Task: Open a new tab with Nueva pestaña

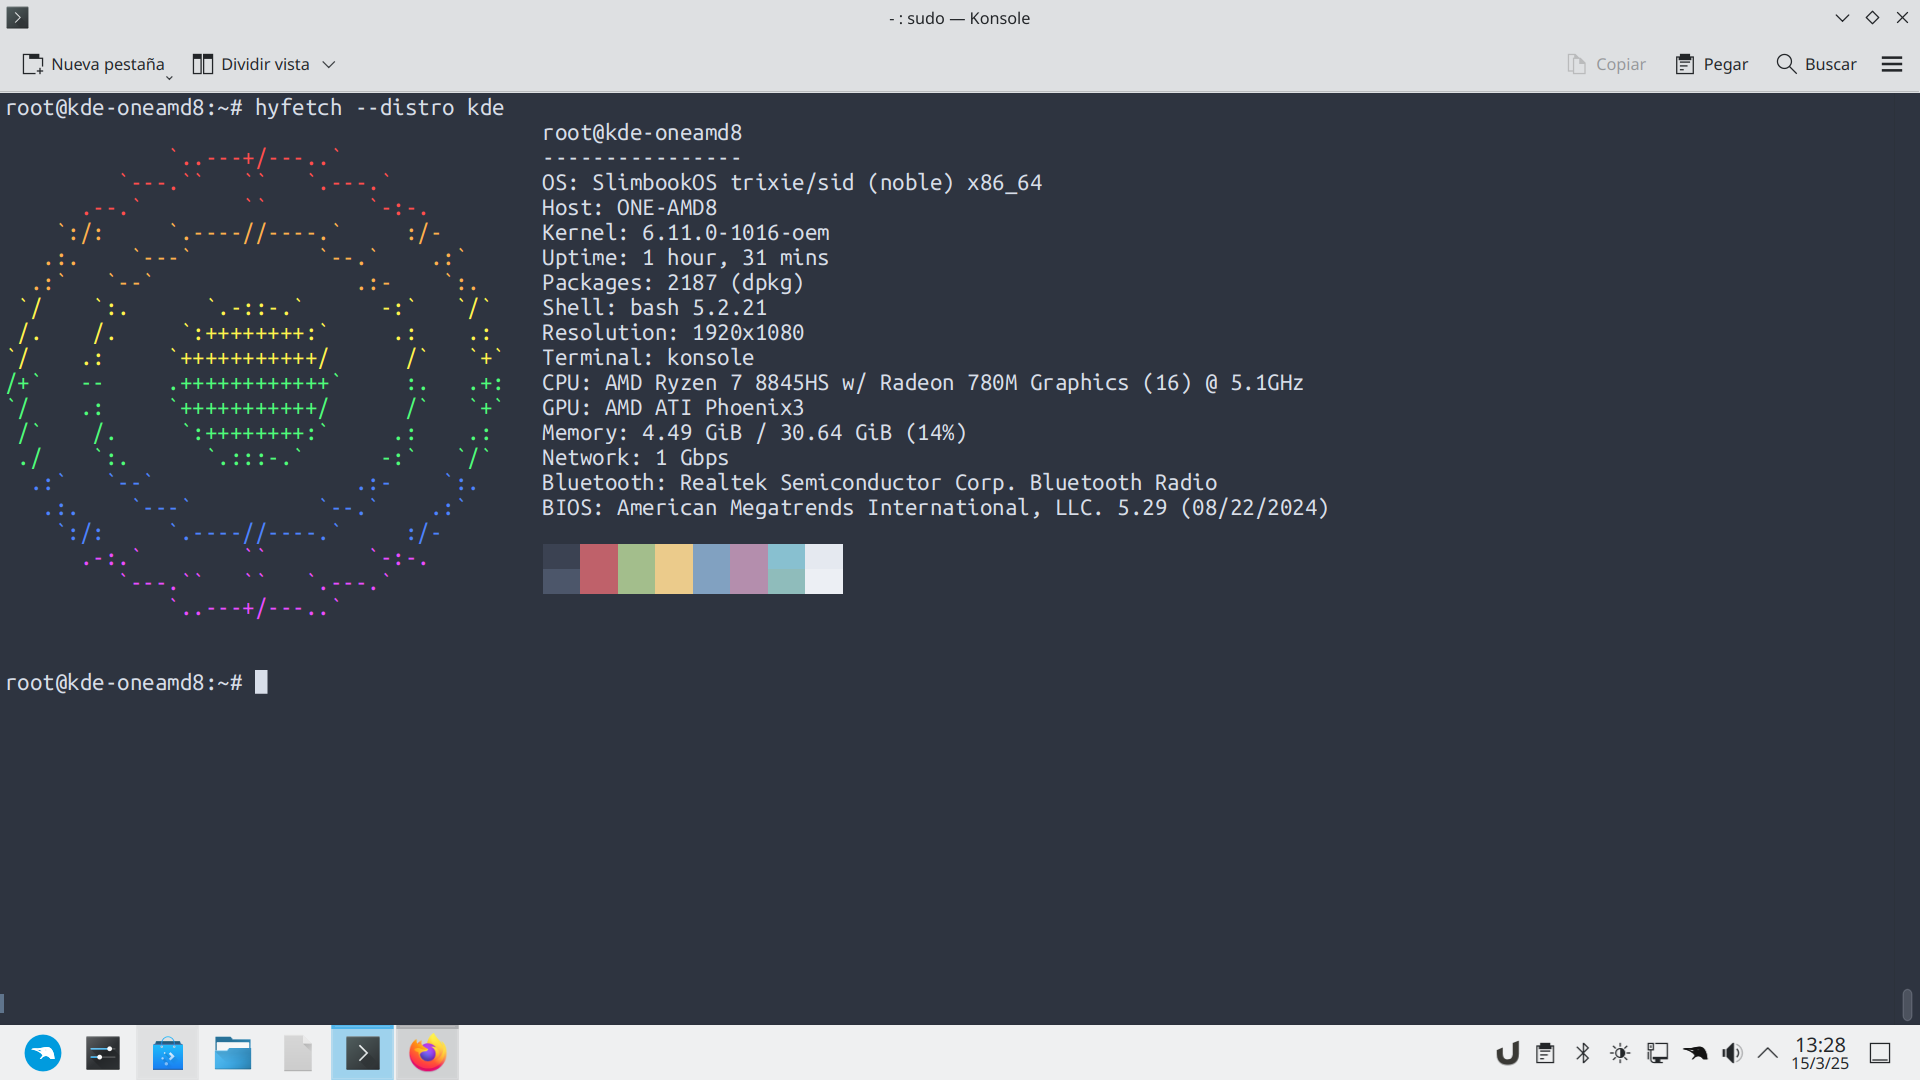Action: click(93, 64)
